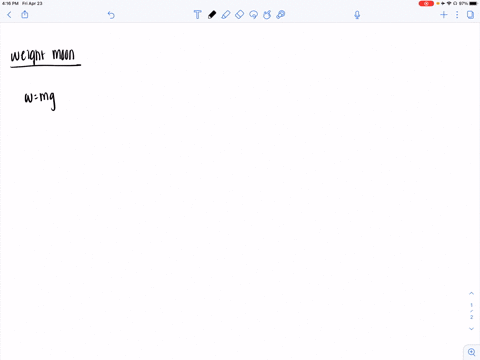Viewport: 480px width, 360px height.
Task: Open the share/export menu
Action: point(25,14)
